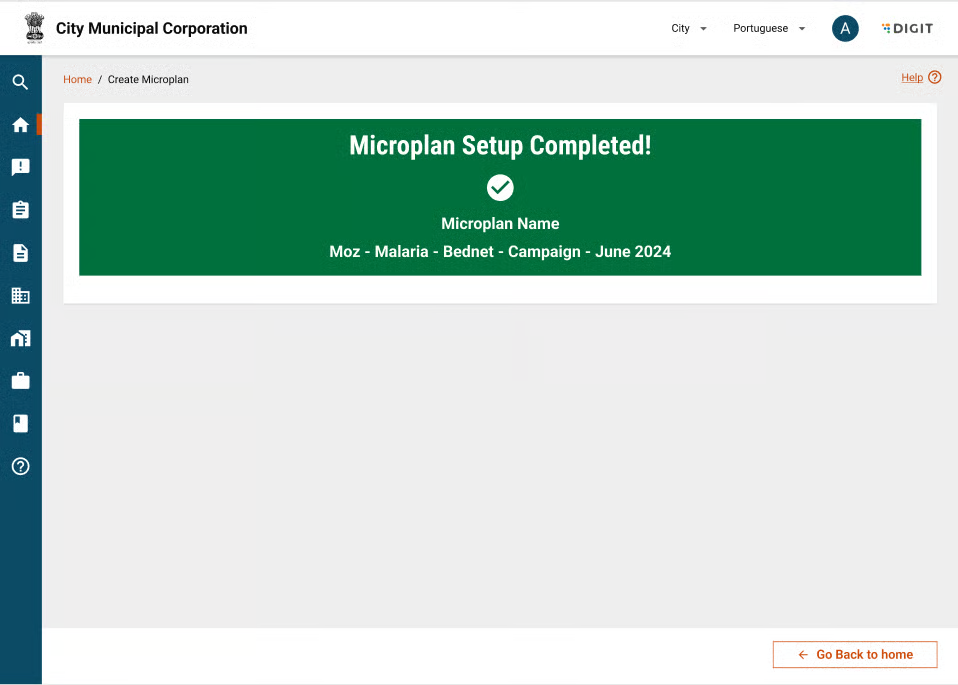
Task: Click the government emblem logo
Action: [35, 28]
